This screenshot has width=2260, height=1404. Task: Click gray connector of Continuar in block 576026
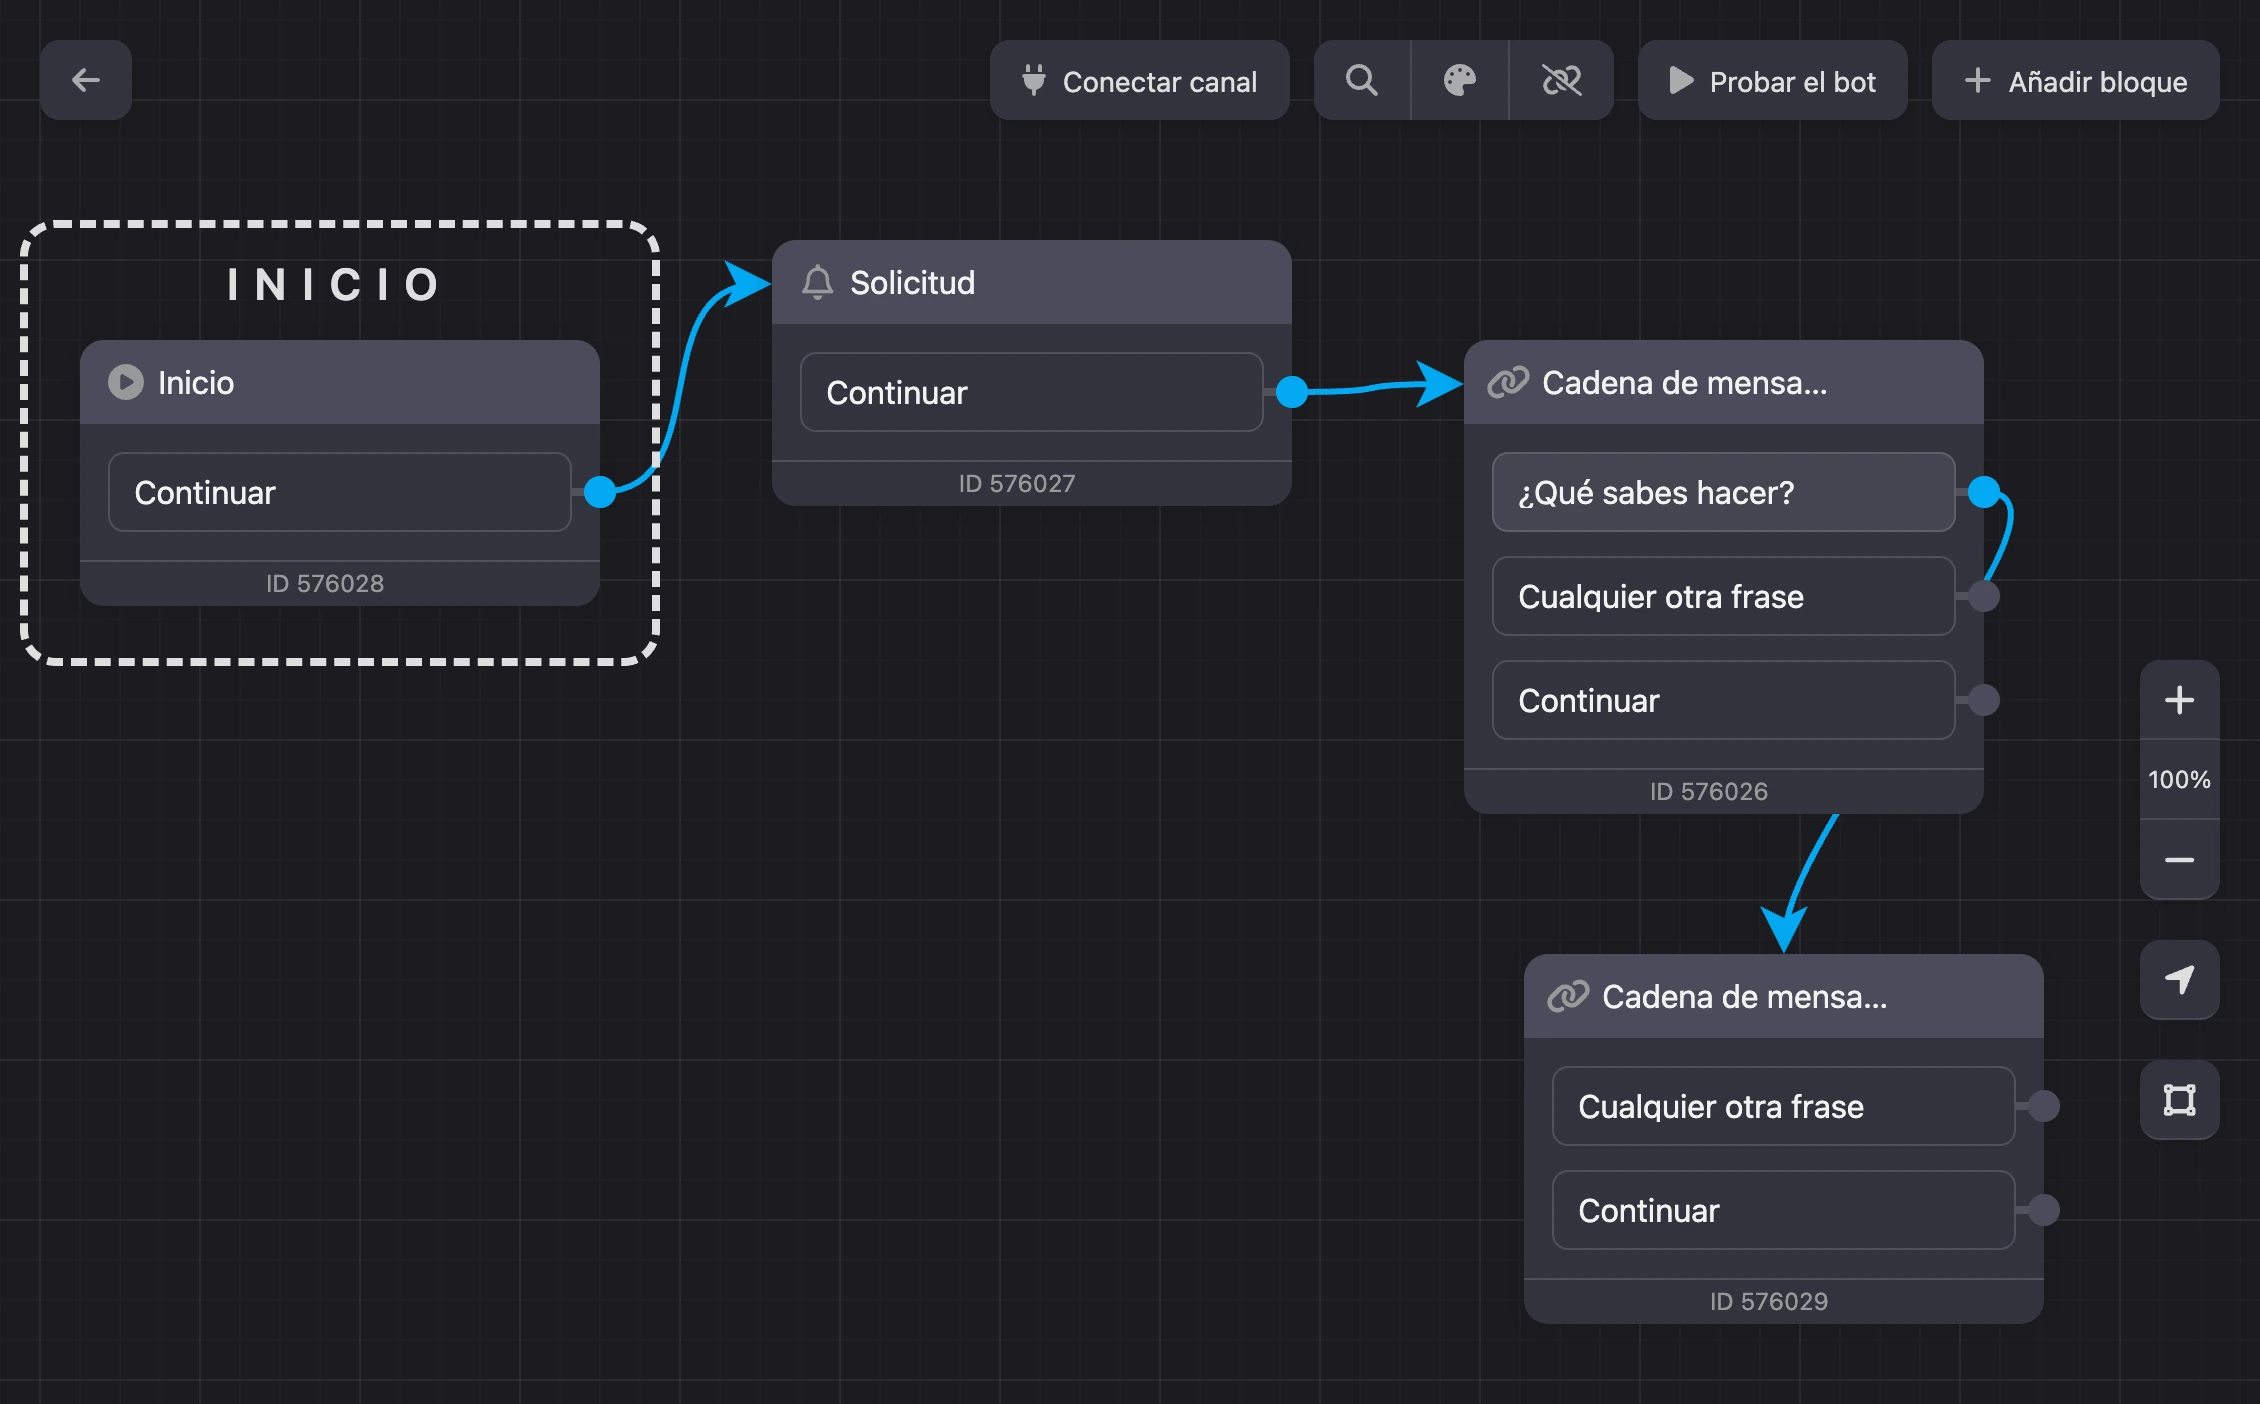[x=1984, y=700]
